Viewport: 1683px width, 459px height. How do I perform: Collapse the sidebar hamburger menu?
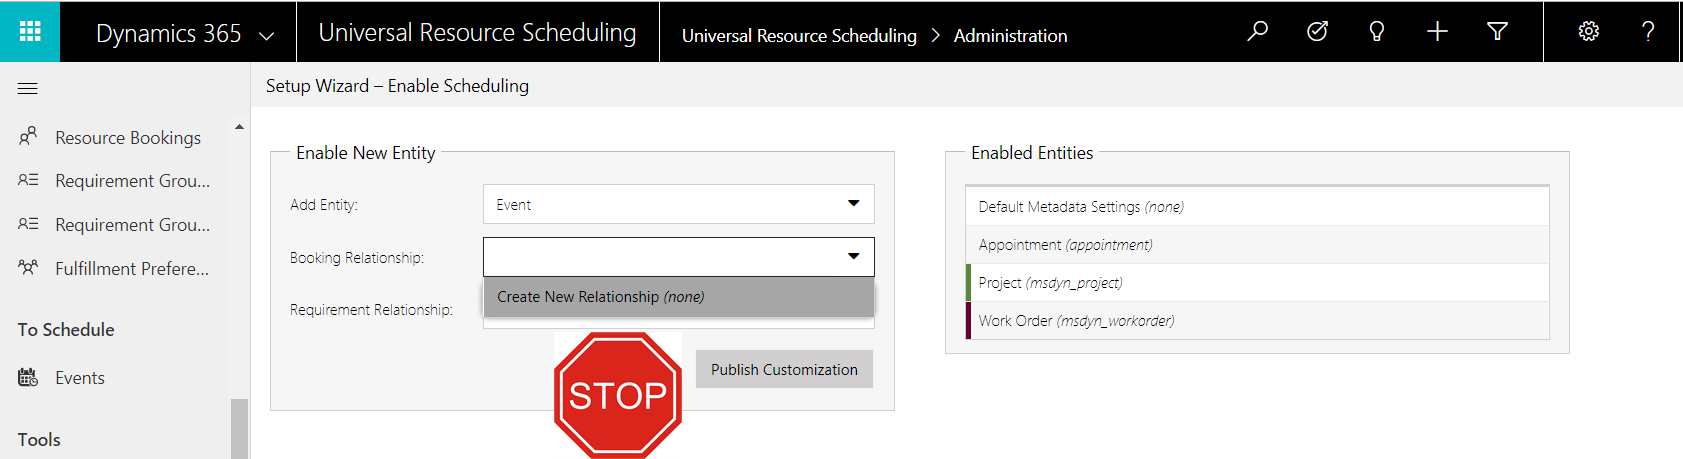pyautogui.click(x=28, y=89)
